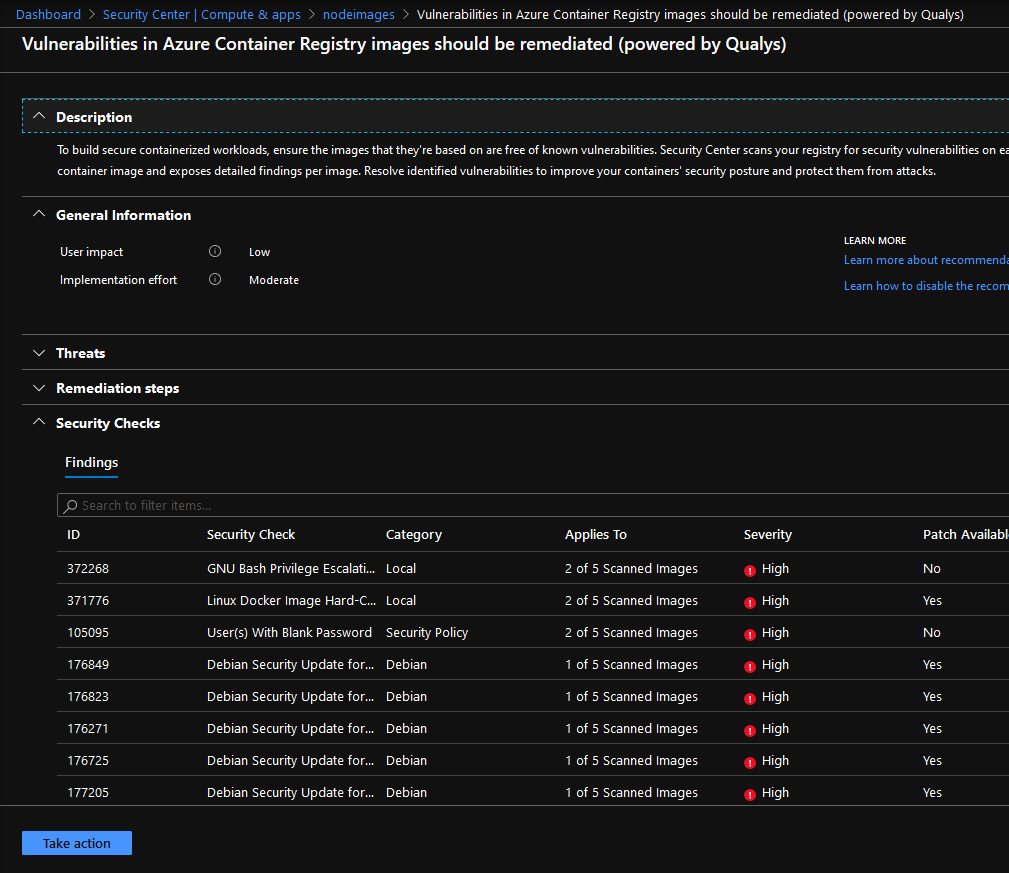Collapse the Security Checks section

39,423
